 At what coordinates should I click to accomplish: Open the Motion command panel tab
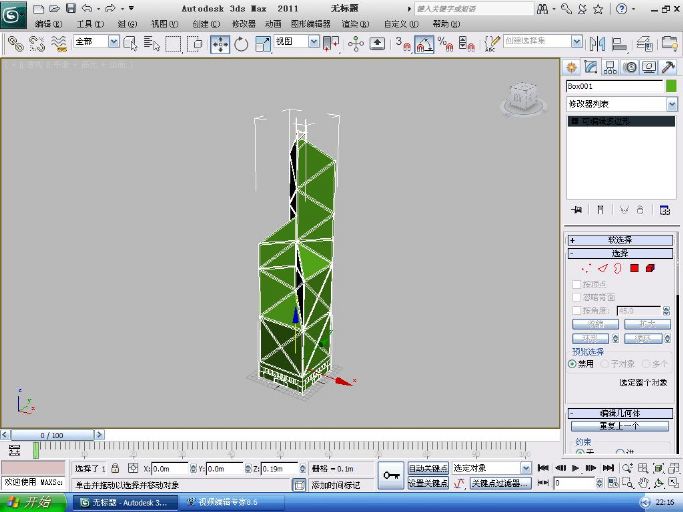630,68
